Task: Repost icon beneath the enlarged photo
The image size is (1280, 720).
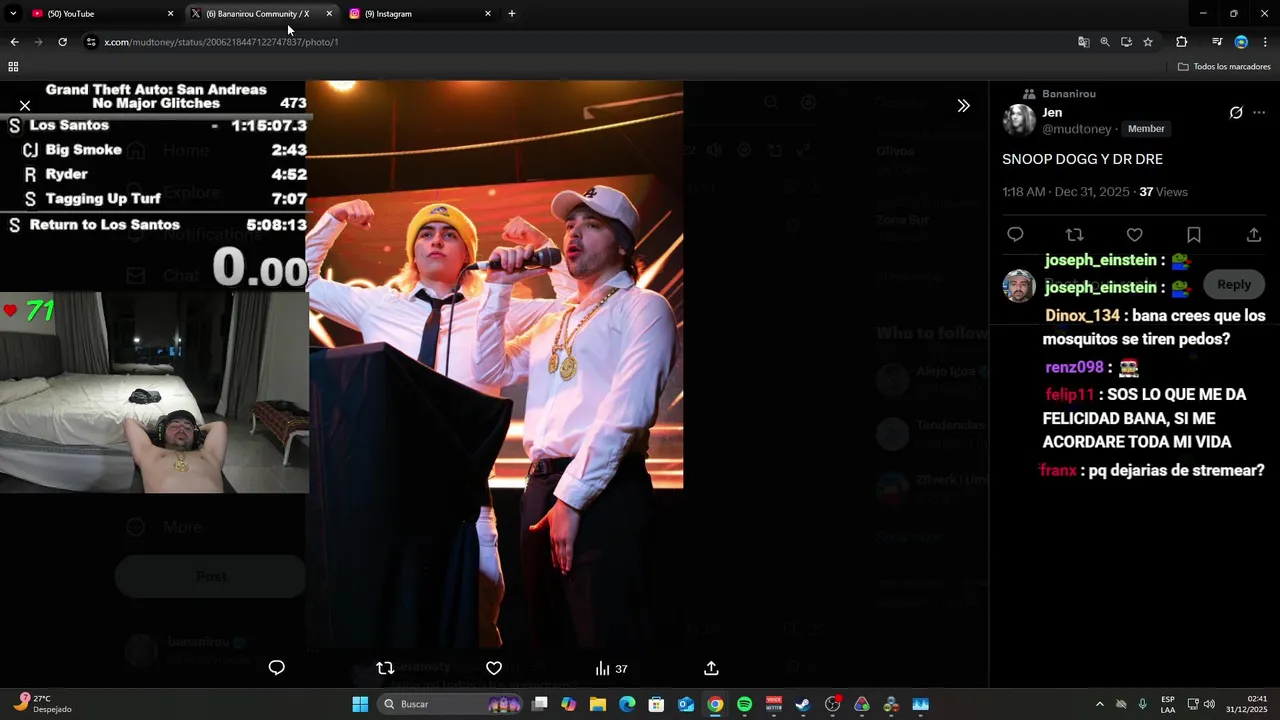Action: pyautogui.click(x=385, y=668)
